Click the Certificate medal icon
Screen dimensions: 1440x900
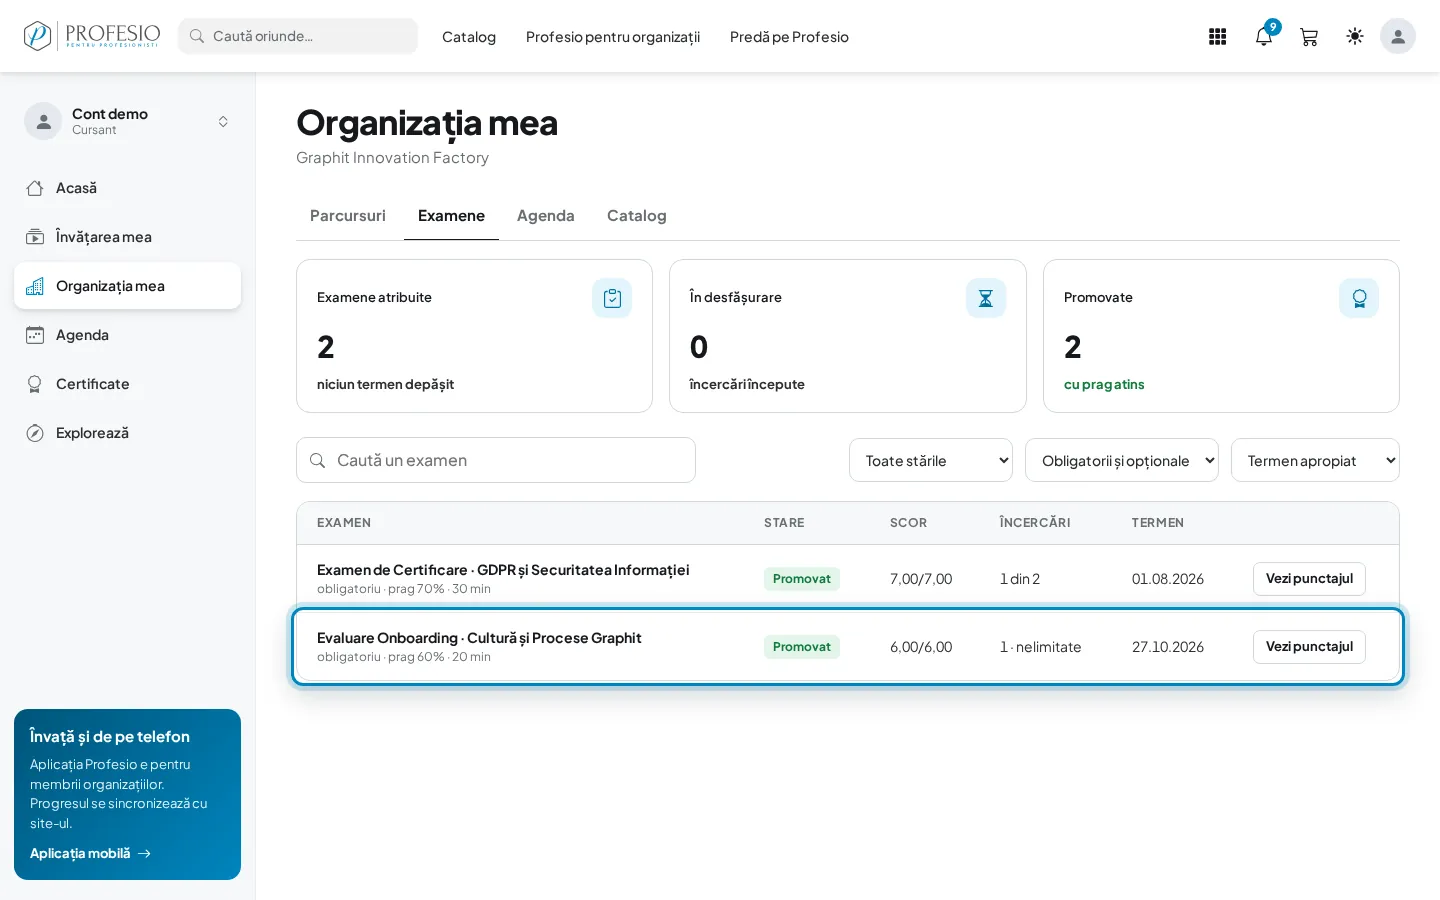coord(35,384)
